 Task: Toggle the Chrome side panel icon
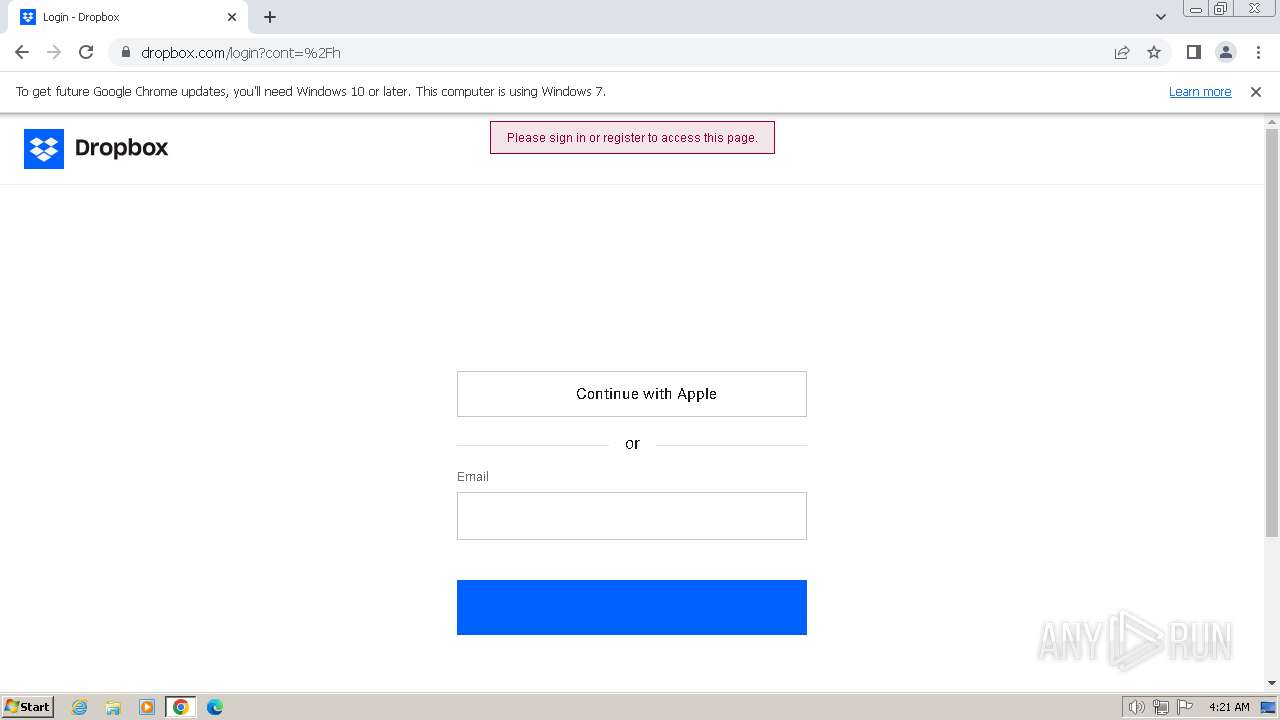tap(1193, 52)
